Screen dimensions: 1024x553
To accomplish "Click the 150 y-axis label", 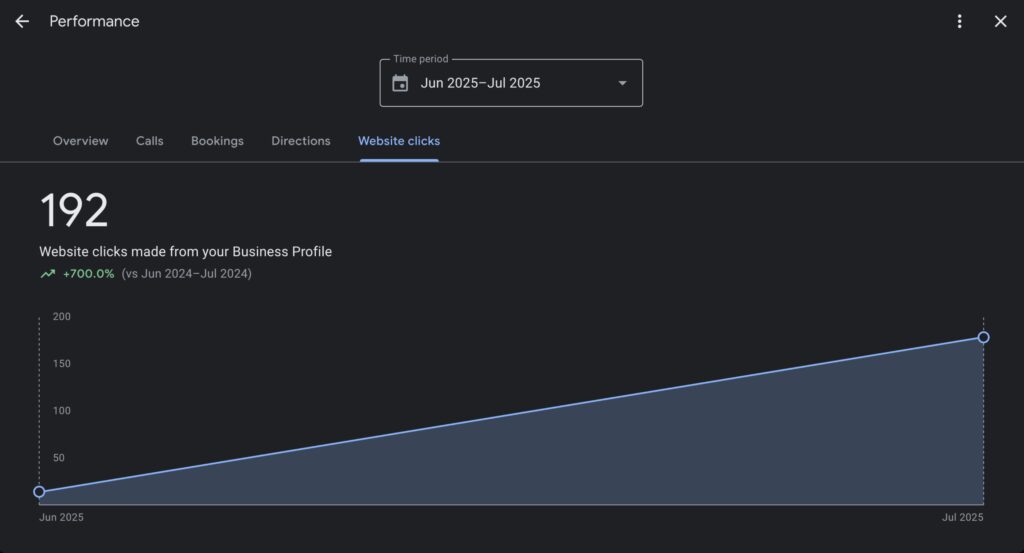I will tap(61, 364).
